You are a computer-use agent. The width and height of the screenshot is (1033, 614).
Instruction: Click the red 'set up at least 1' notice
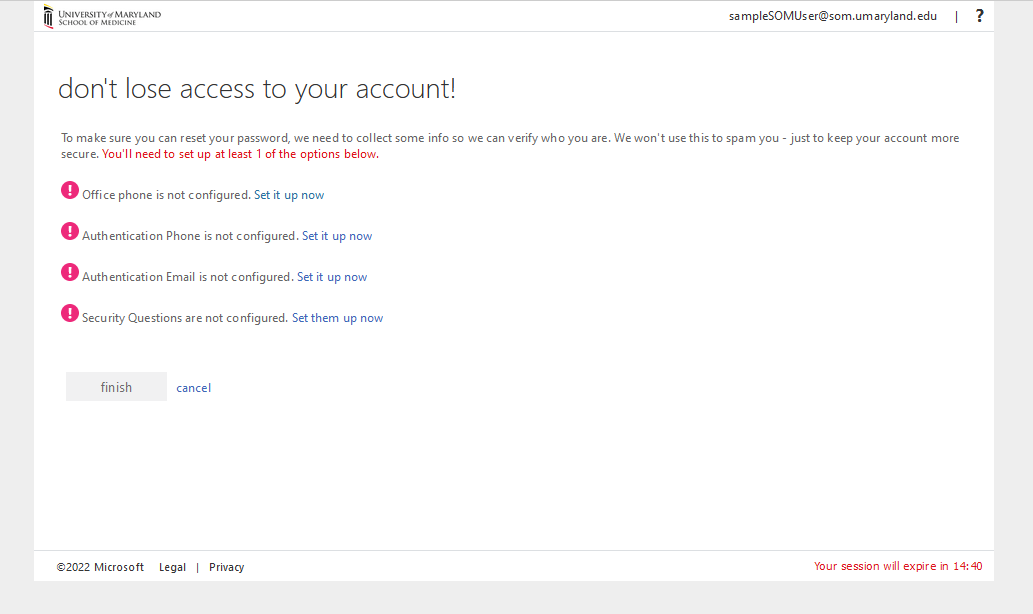pyautogui.click(x=240, y=155)
